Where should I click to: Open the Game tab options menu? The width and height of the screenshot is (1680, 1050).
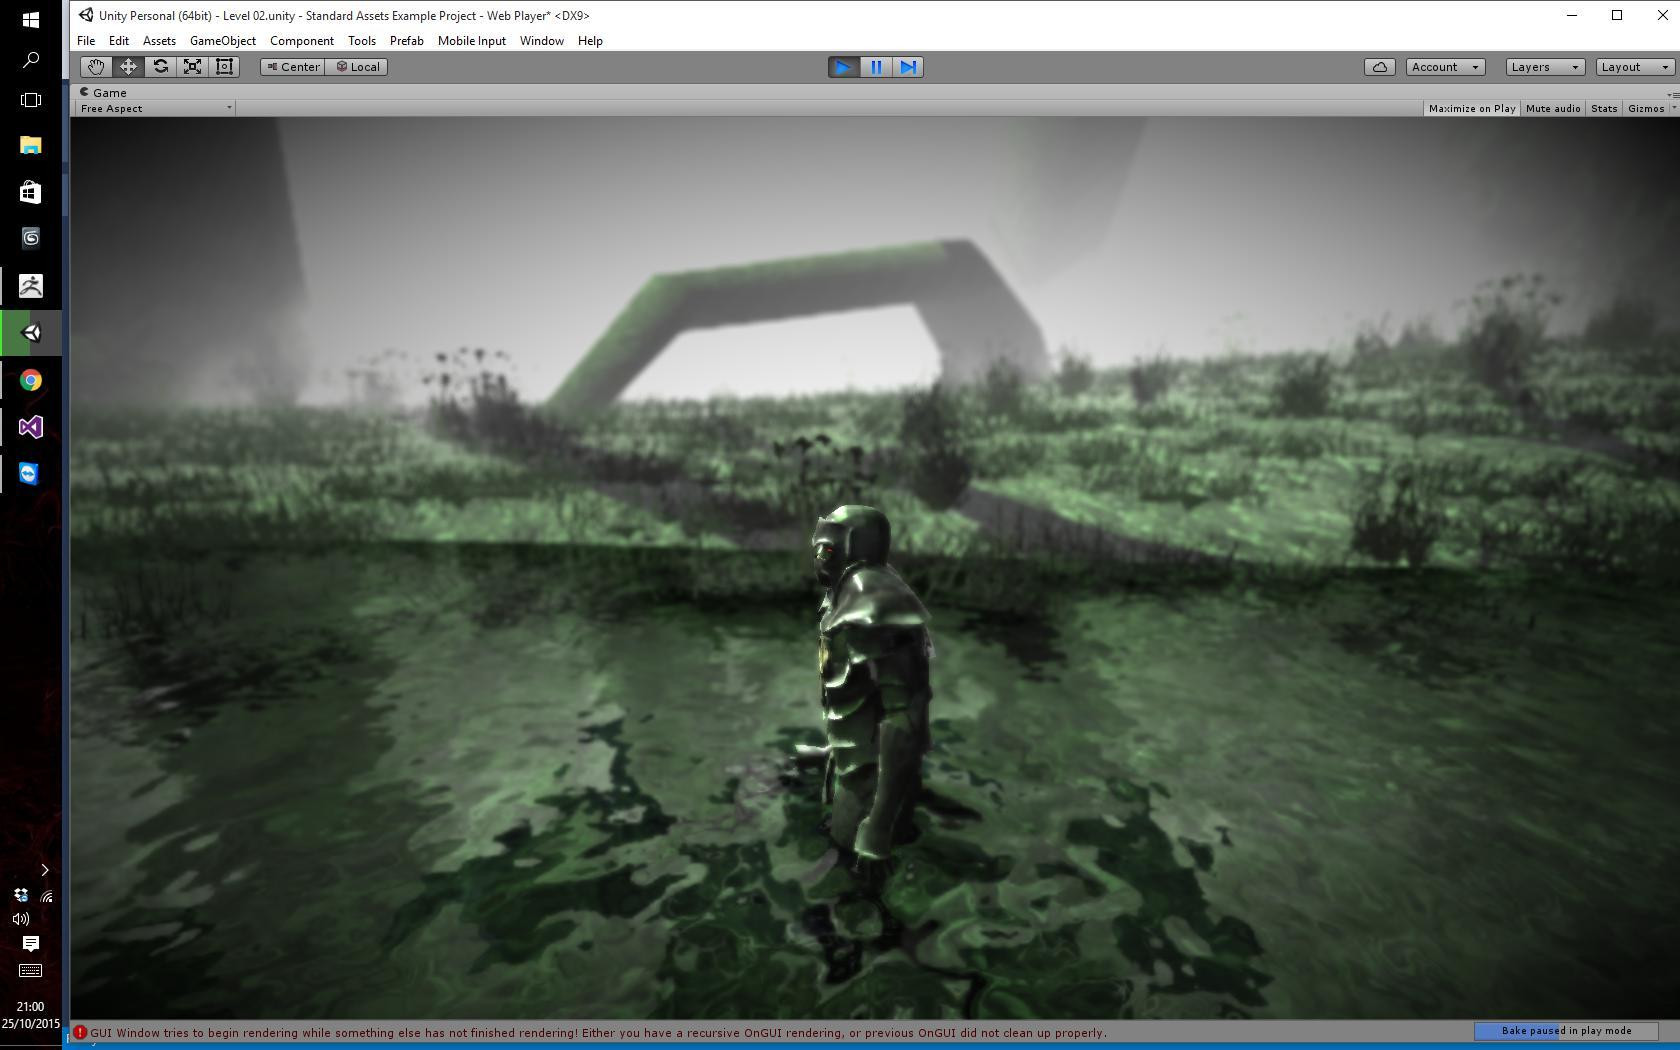(x=1673, y=94)
